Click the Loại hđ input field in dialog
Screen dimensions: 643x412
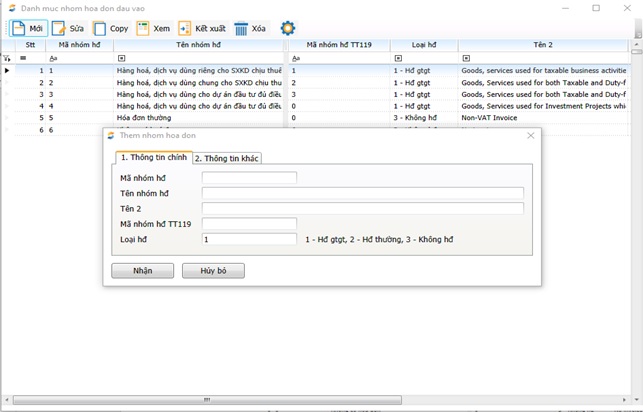pyautogui.click(x=249, y=239)
